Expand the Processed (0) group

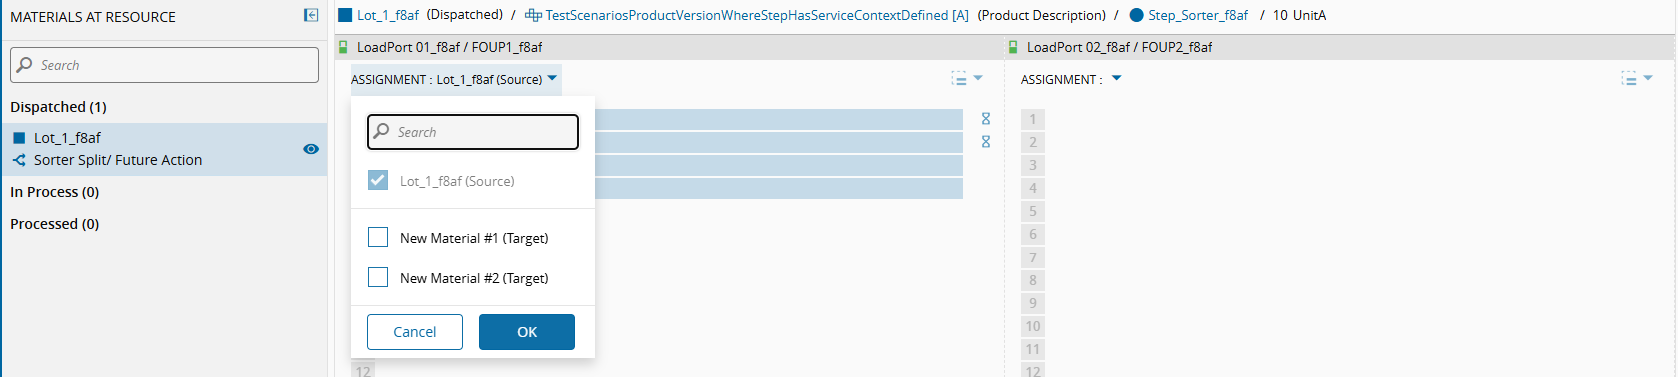pos(54,224)
